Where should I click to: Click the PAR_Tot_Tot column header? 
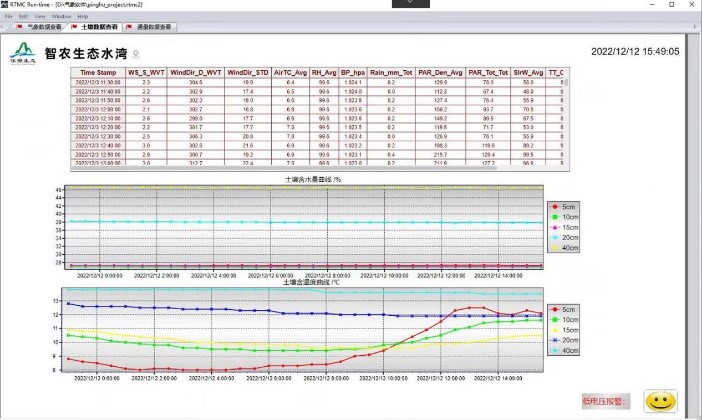488,73
